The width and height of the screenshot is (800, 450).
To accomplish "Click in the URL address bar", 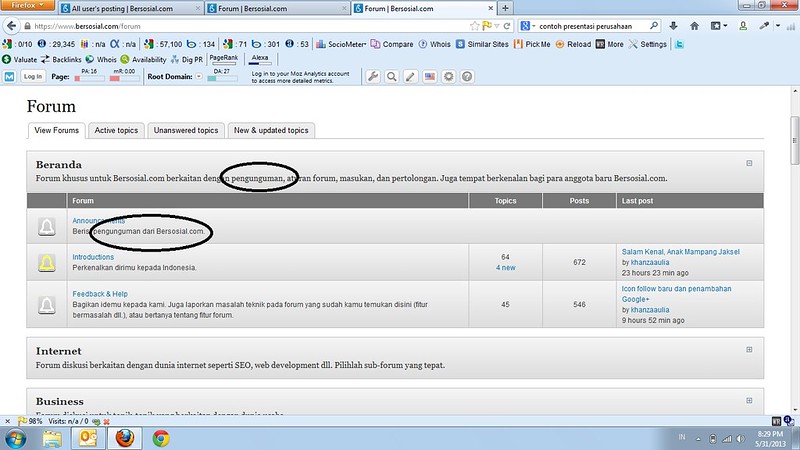I will tap(250, 26).
